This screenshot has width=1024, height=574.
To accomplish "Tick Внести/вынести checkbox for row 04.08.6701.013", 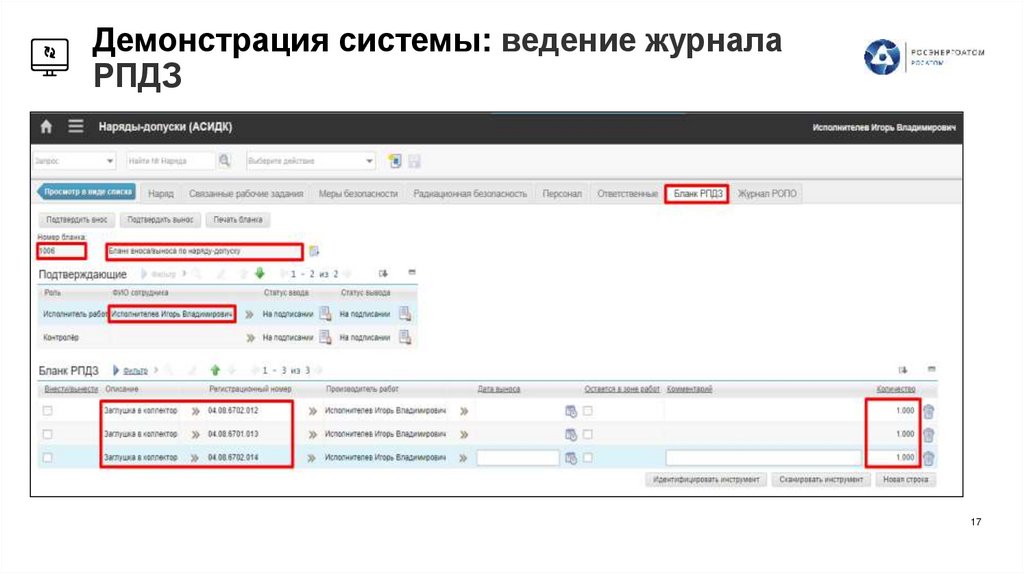I will click(48, 434).
